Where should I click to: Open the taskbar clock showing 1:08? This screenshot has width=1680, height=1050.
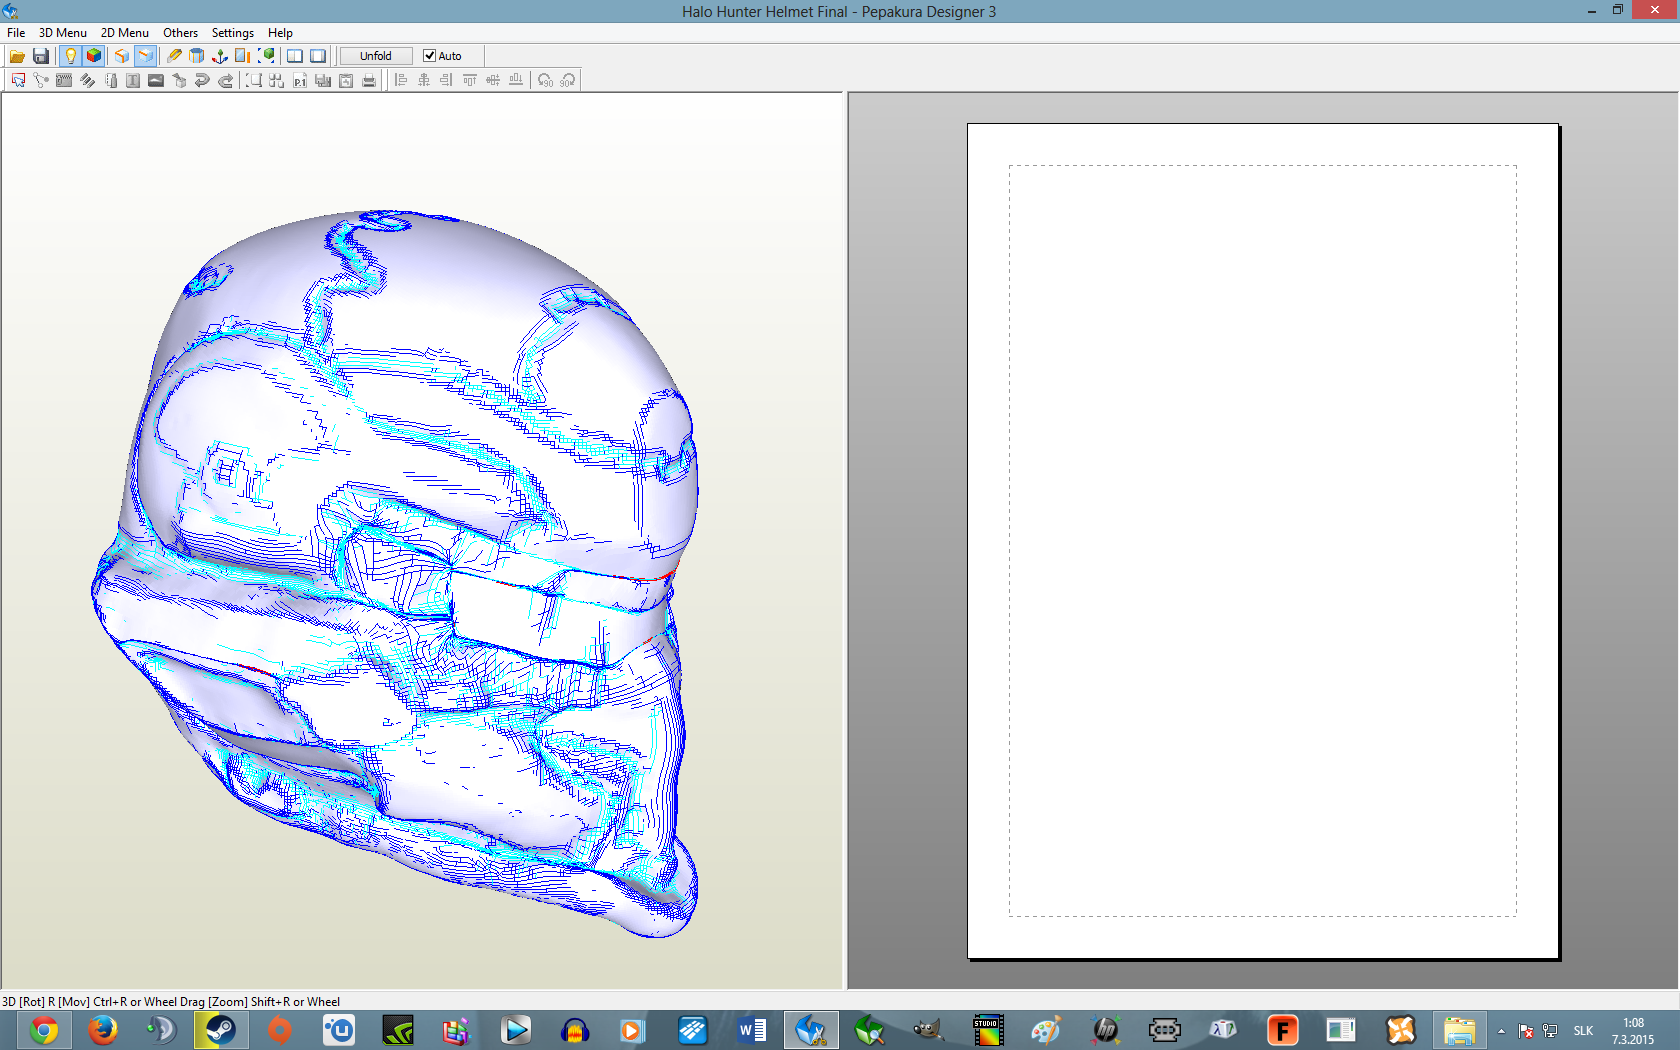[1633, 1031]
